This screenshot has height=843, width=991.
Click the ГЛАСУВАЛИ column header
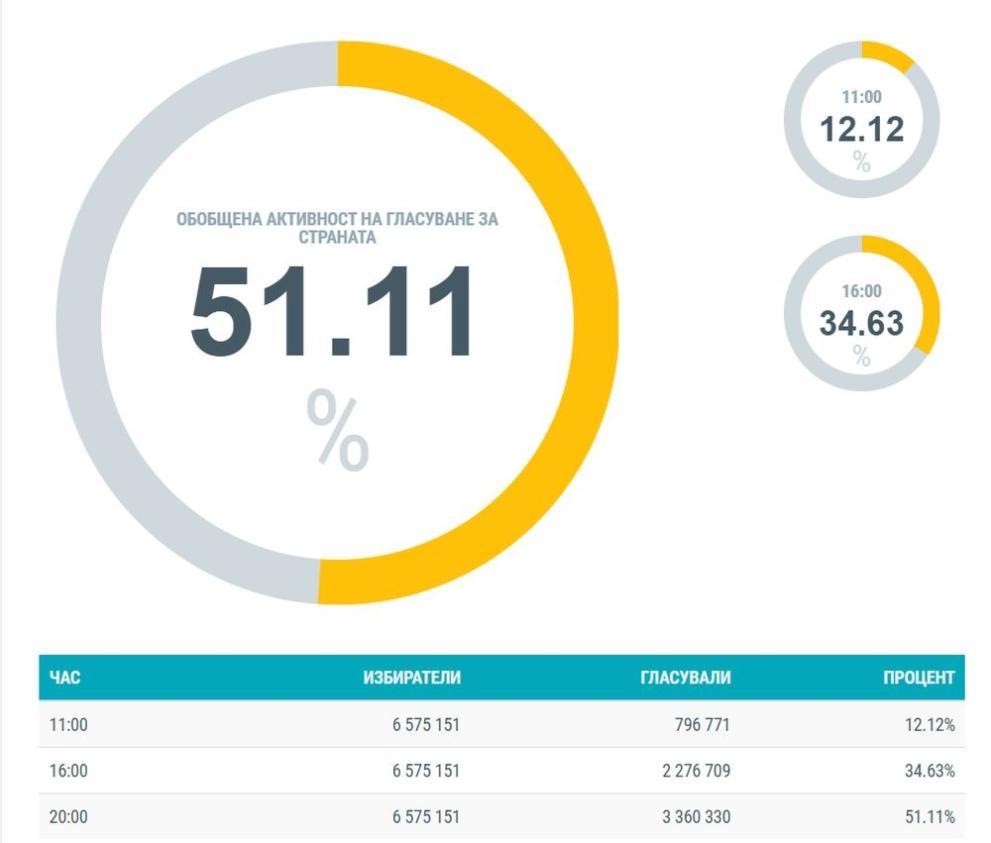[x=685, y=678]
